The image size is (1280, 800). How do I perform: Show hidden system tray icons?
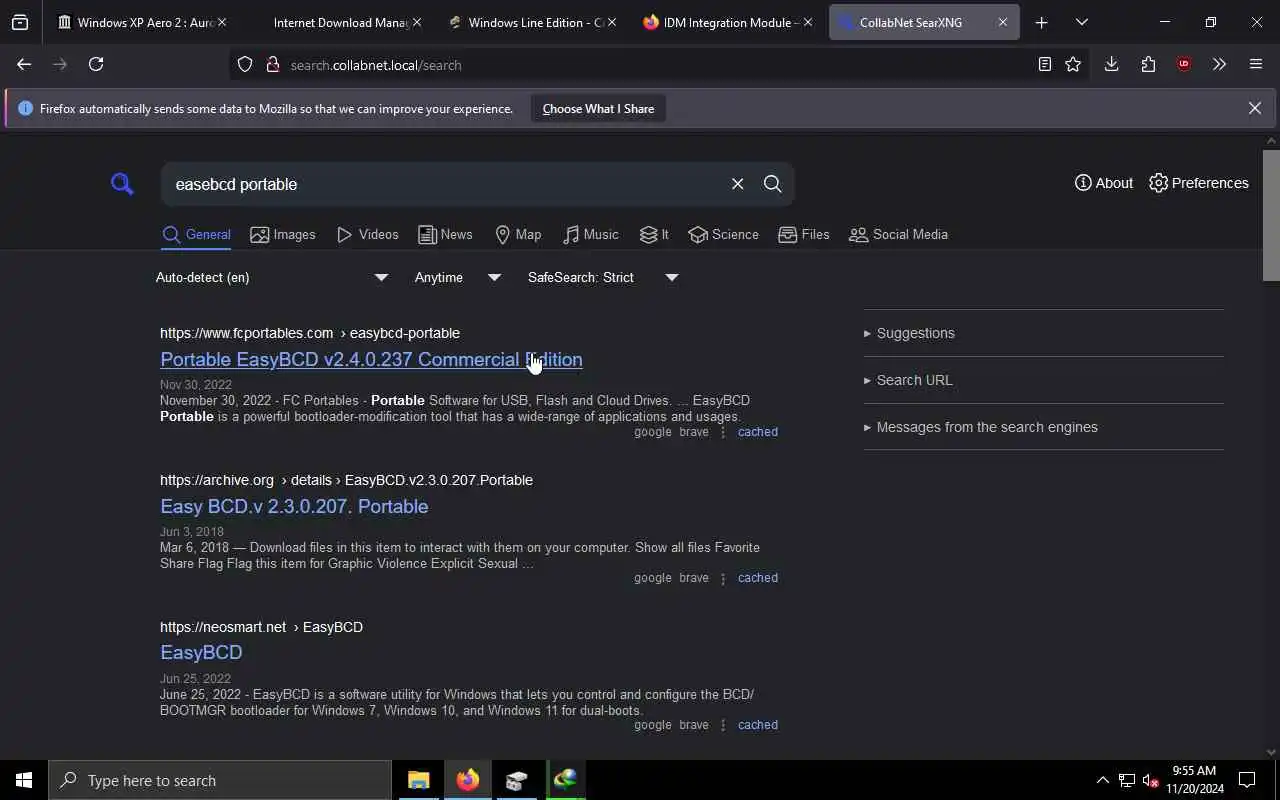(1102, 780)
